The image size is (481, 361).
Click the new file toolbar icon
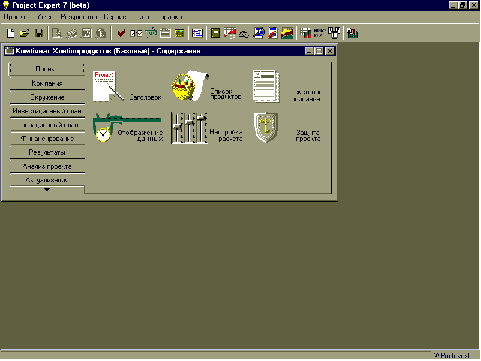pyautogui.click(x=11, y=33)
